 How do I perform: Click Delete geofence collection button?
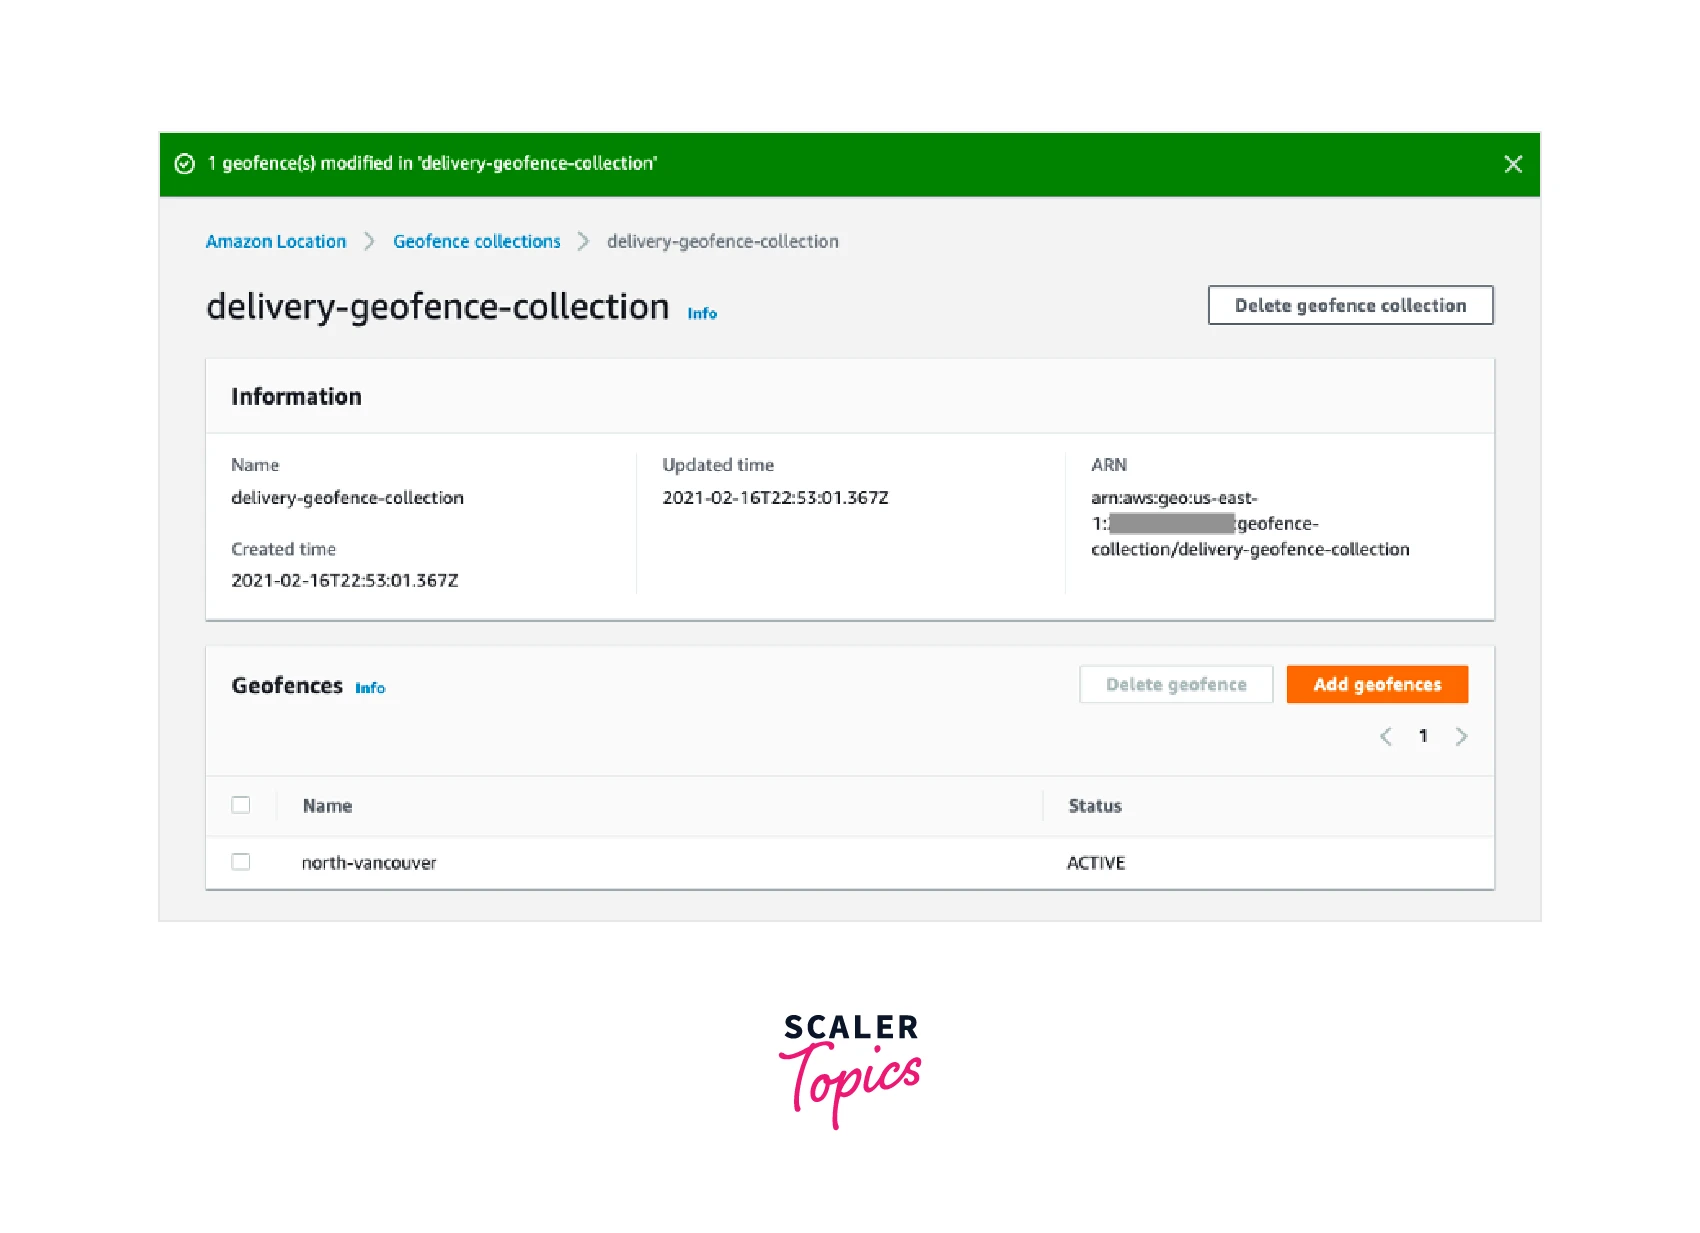[1350, 306]
